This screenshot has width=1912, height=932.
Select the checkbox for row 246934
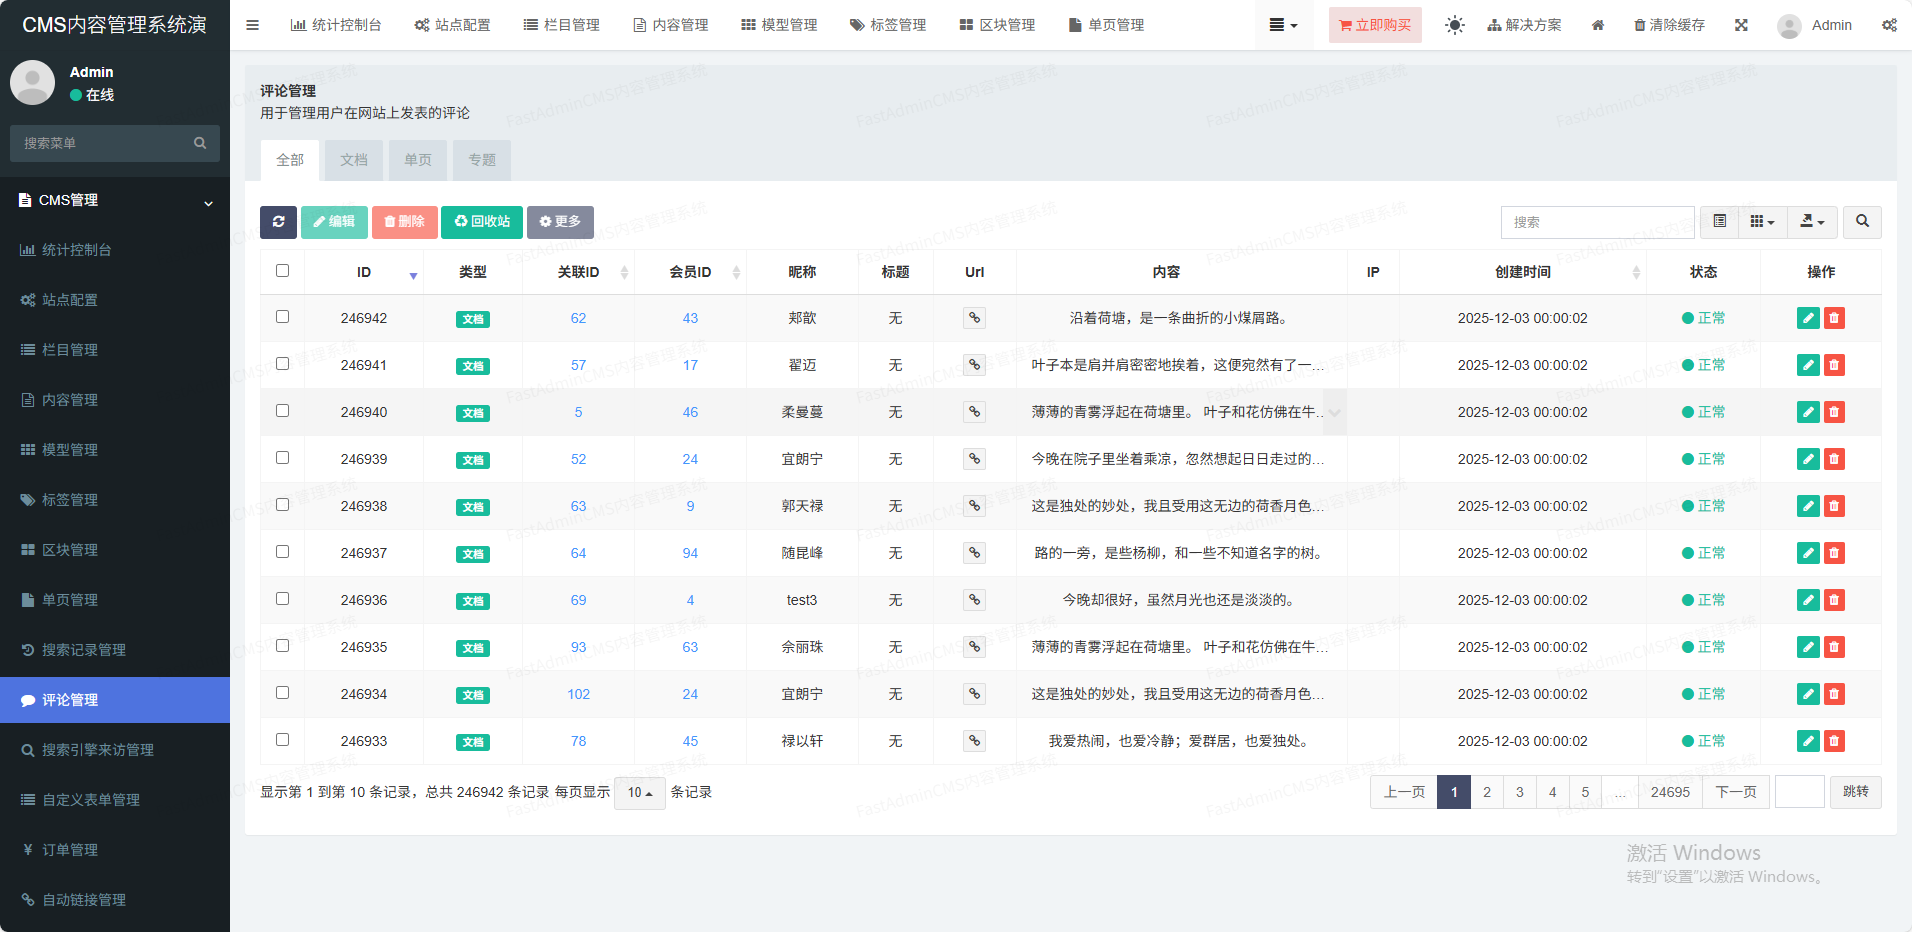click(283, 693)
